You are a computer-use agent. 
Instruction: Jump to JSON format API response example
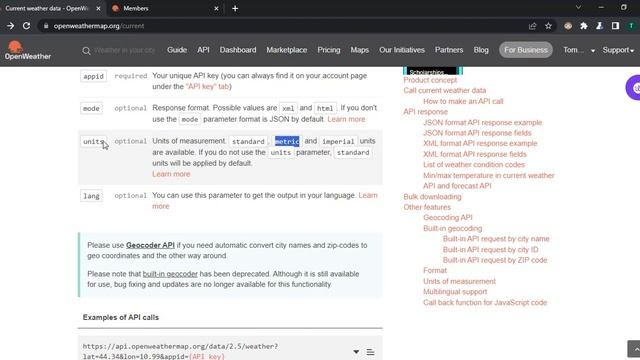tap(482, 122)
